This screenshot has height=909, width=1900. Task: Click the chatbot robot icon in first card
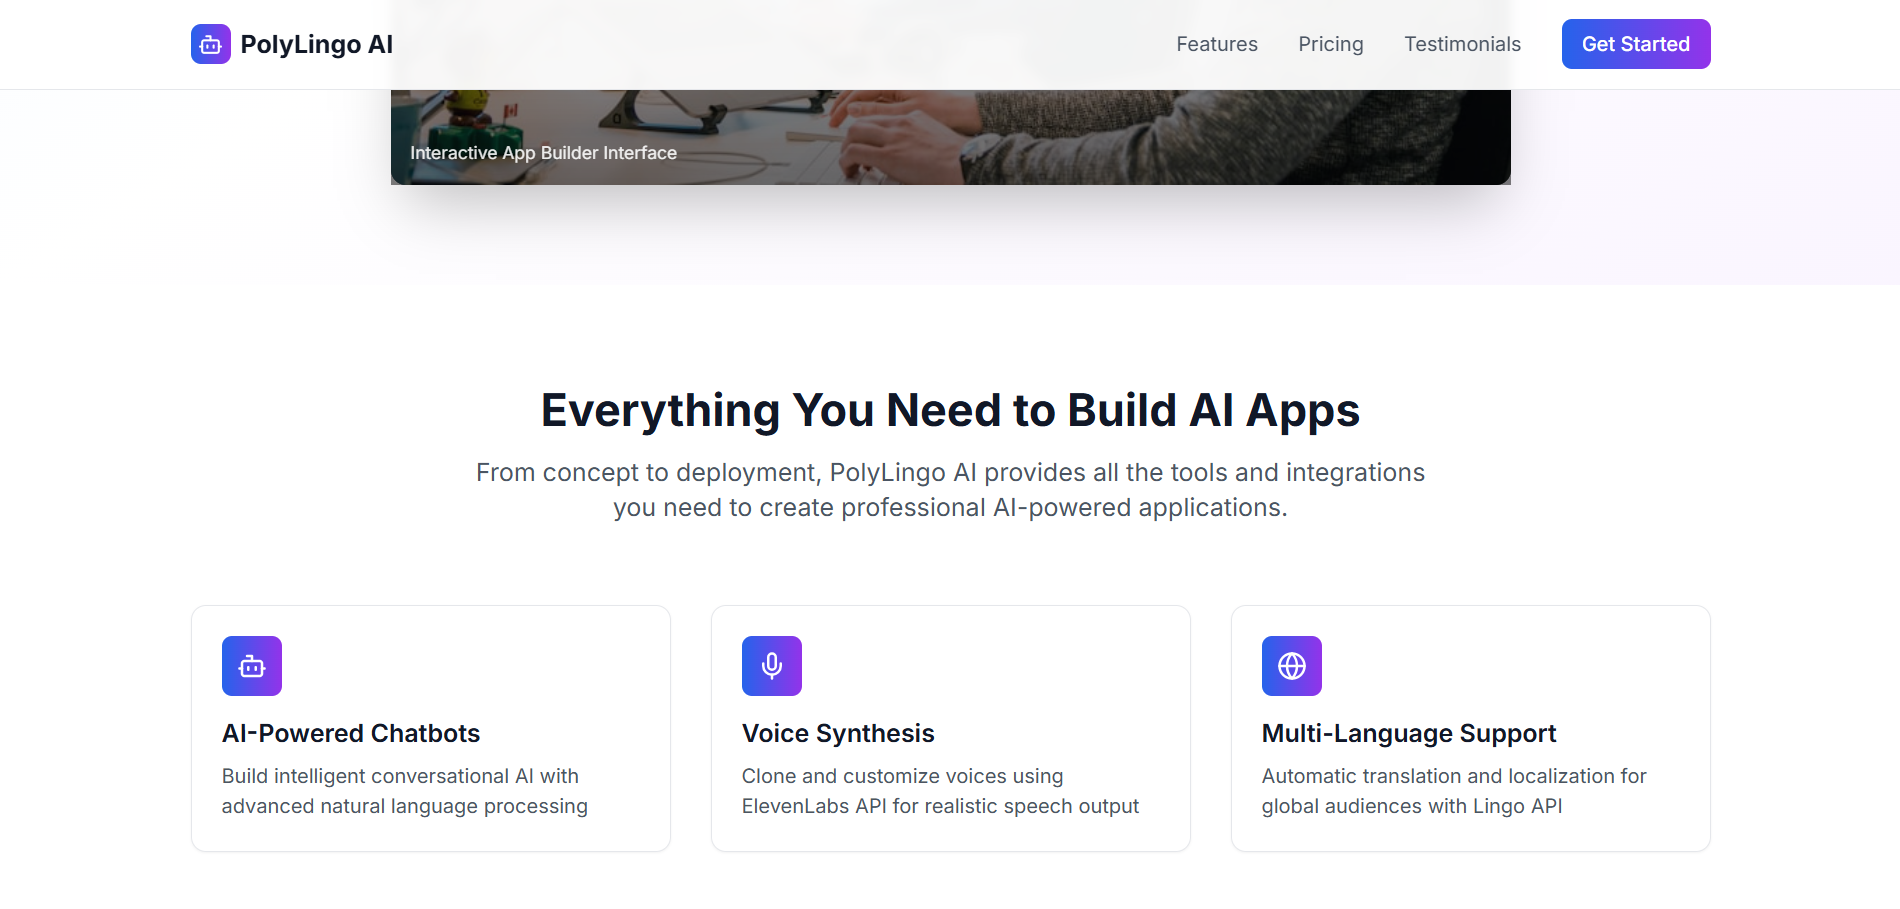coord(252,666)
